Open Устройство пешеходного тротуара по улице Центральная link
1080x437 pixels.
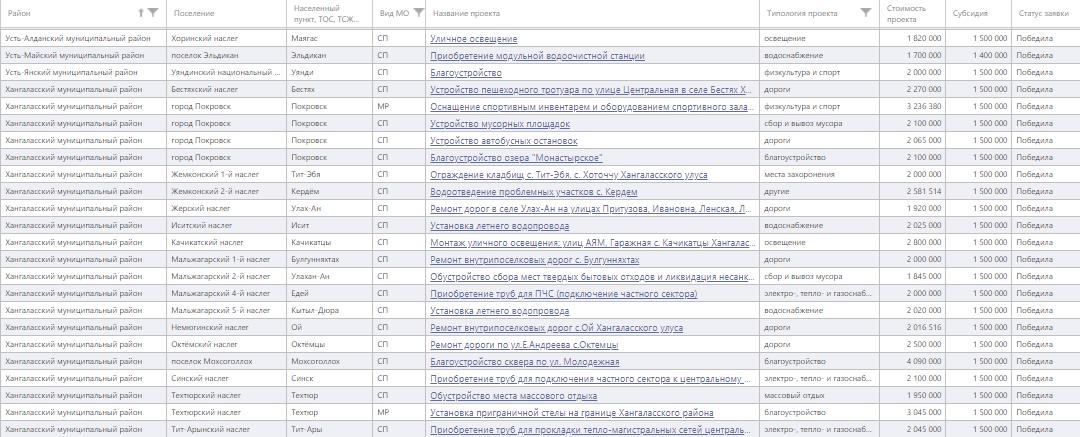coord(592,90)
